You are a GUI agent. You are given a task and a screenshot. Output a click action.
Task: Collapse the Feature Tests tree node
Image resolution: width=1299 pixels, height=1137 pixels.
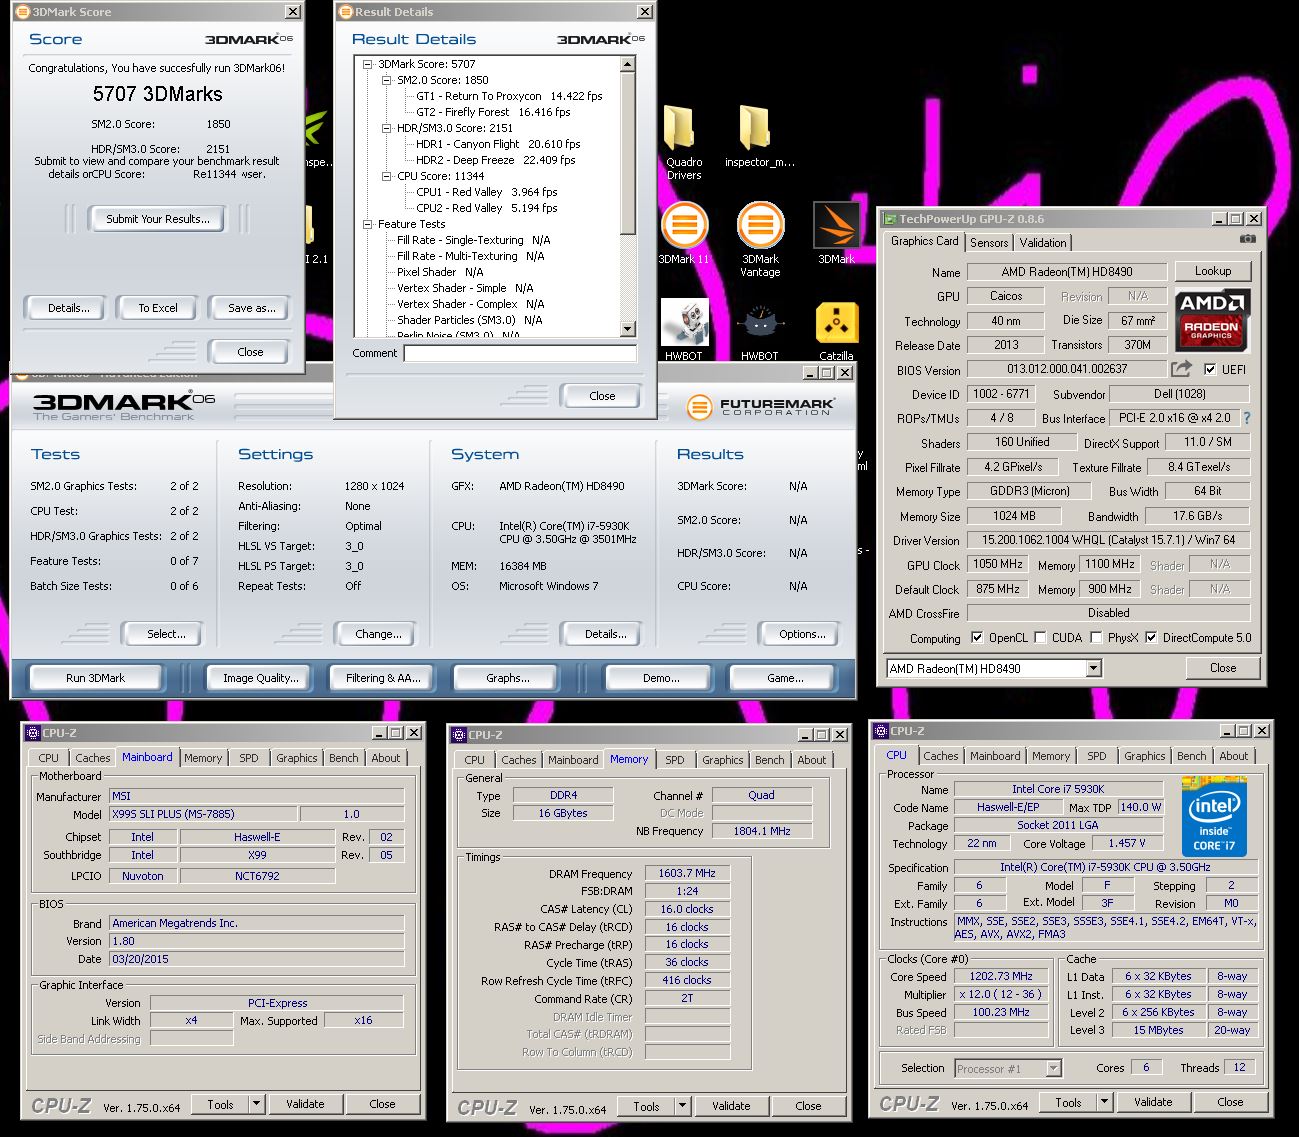point(367,224)
